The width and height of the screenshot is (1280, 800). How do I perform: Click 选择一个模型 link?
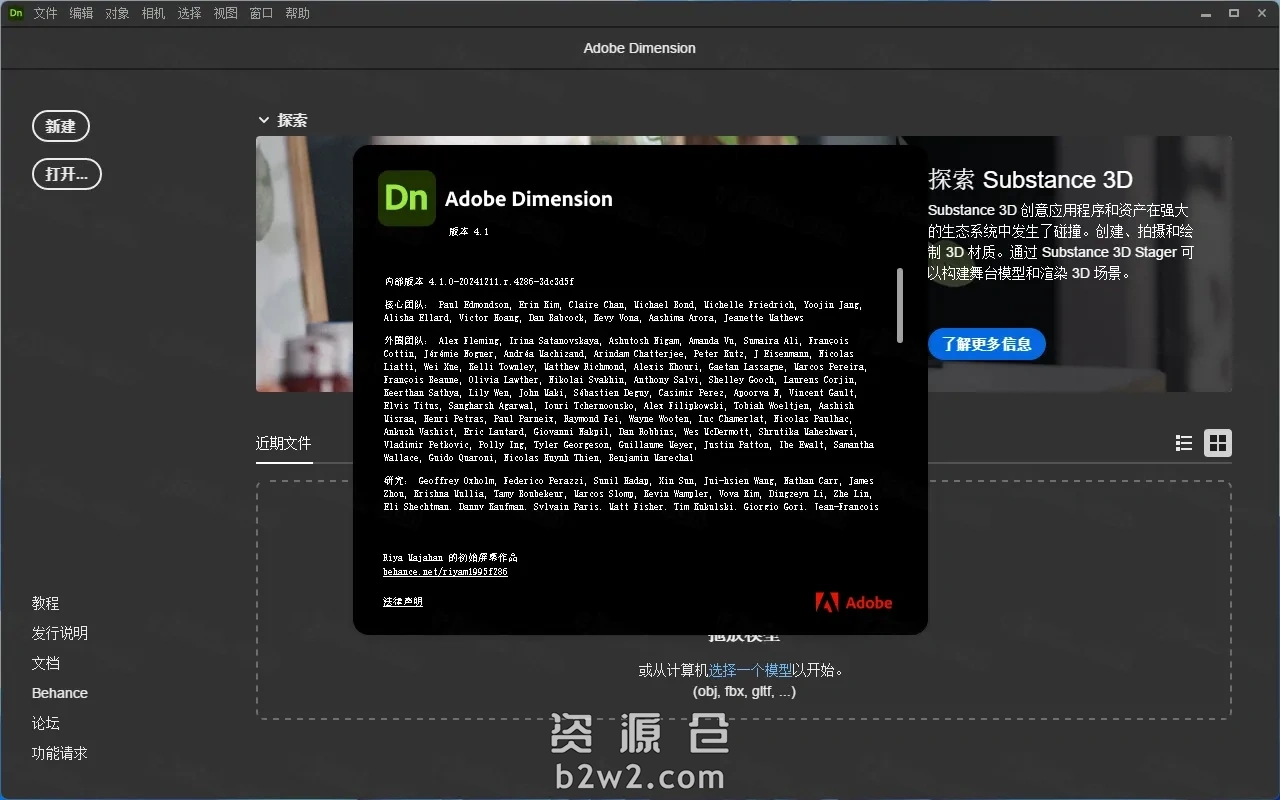751,670
